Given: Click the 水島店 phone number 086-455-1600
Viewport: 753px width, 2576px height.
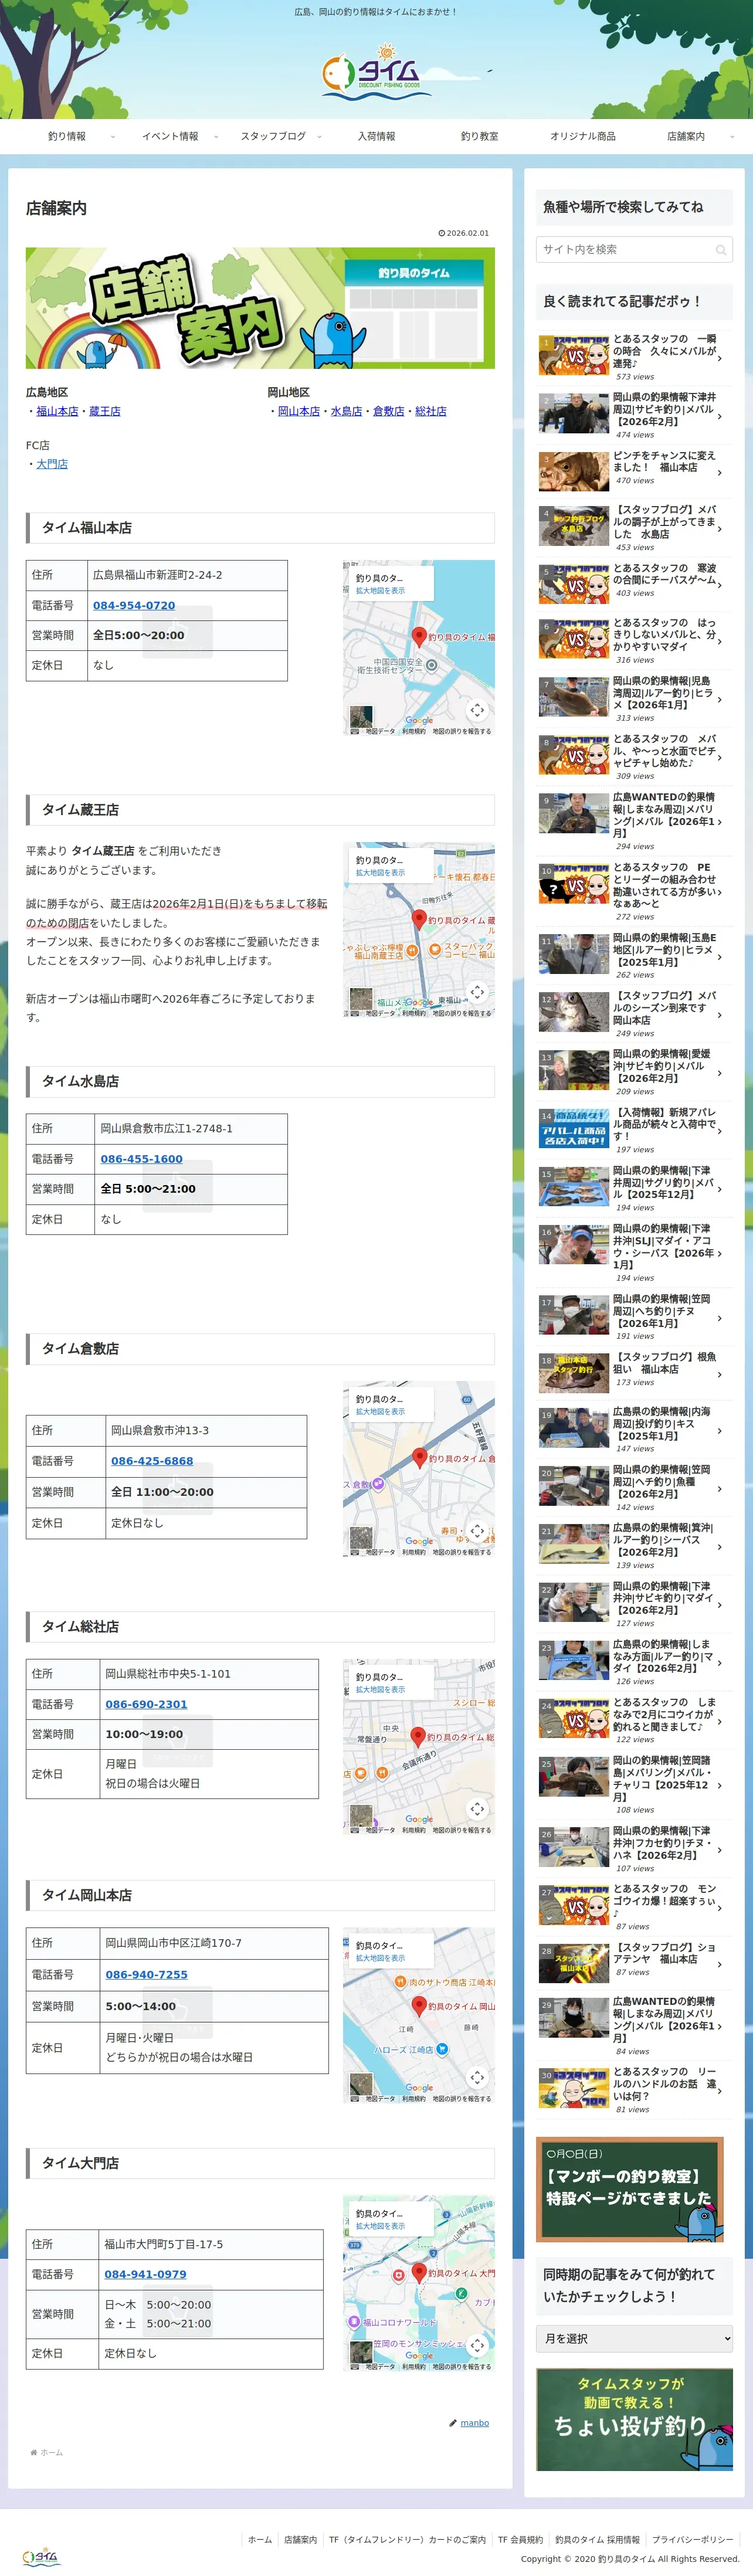Looking at the screenshot, I should pos(141,1159).
